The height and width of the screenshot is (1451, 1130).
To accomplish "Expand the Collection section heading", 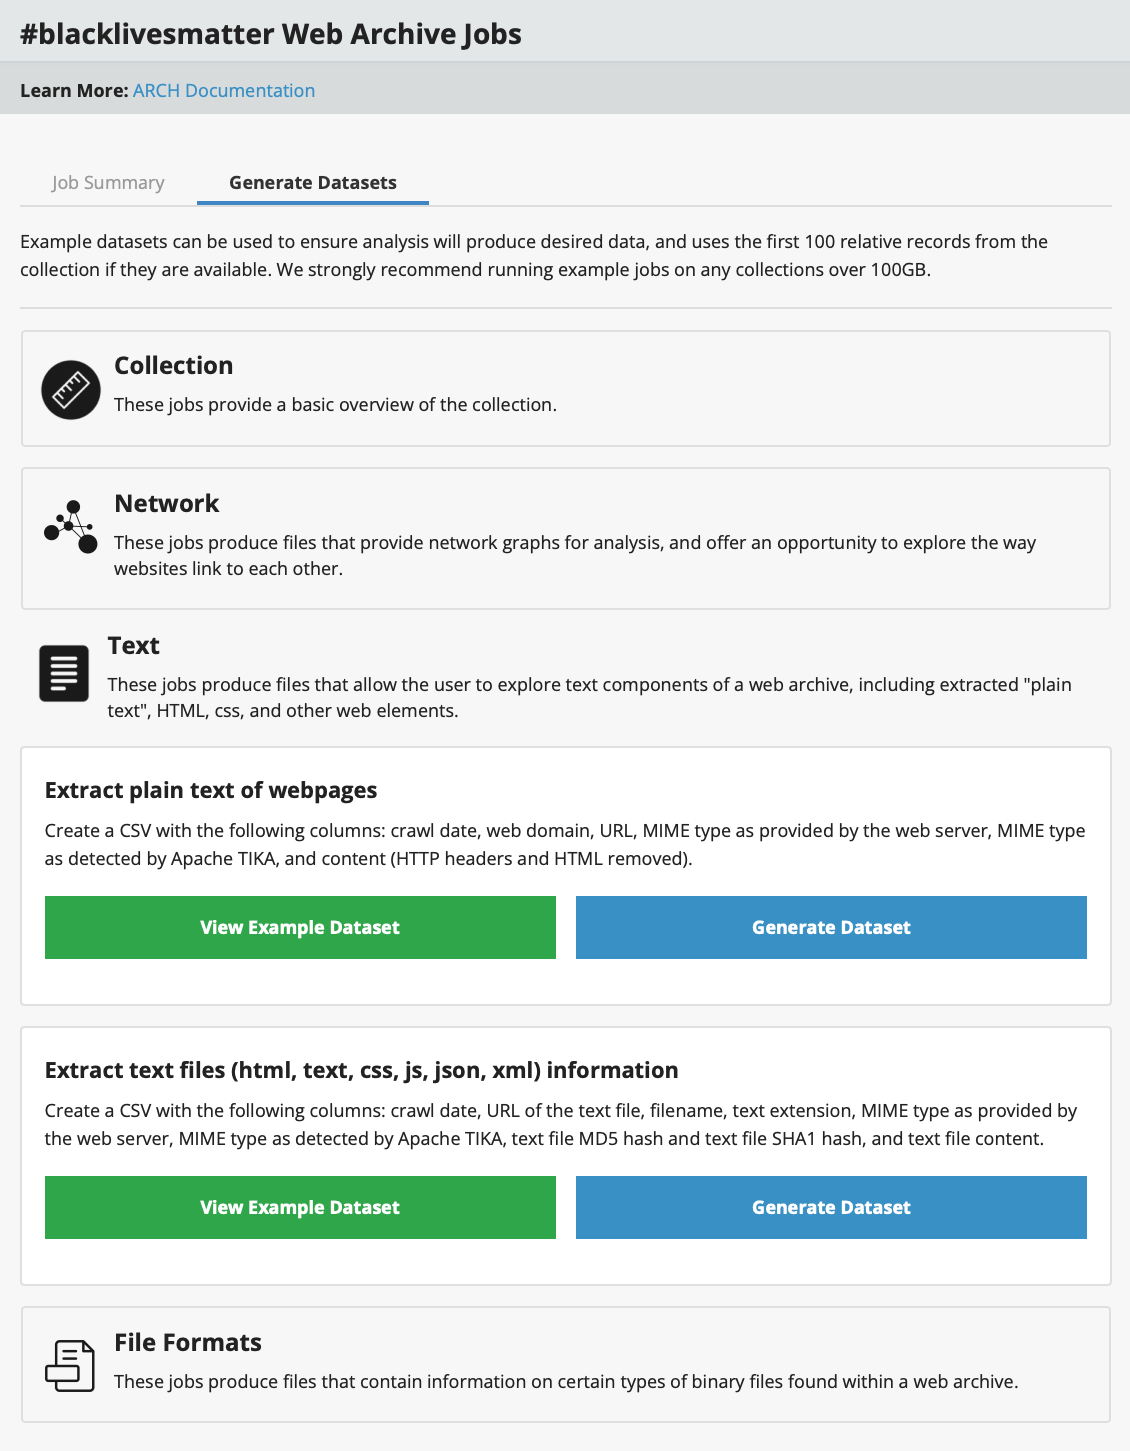I will 174,366.
